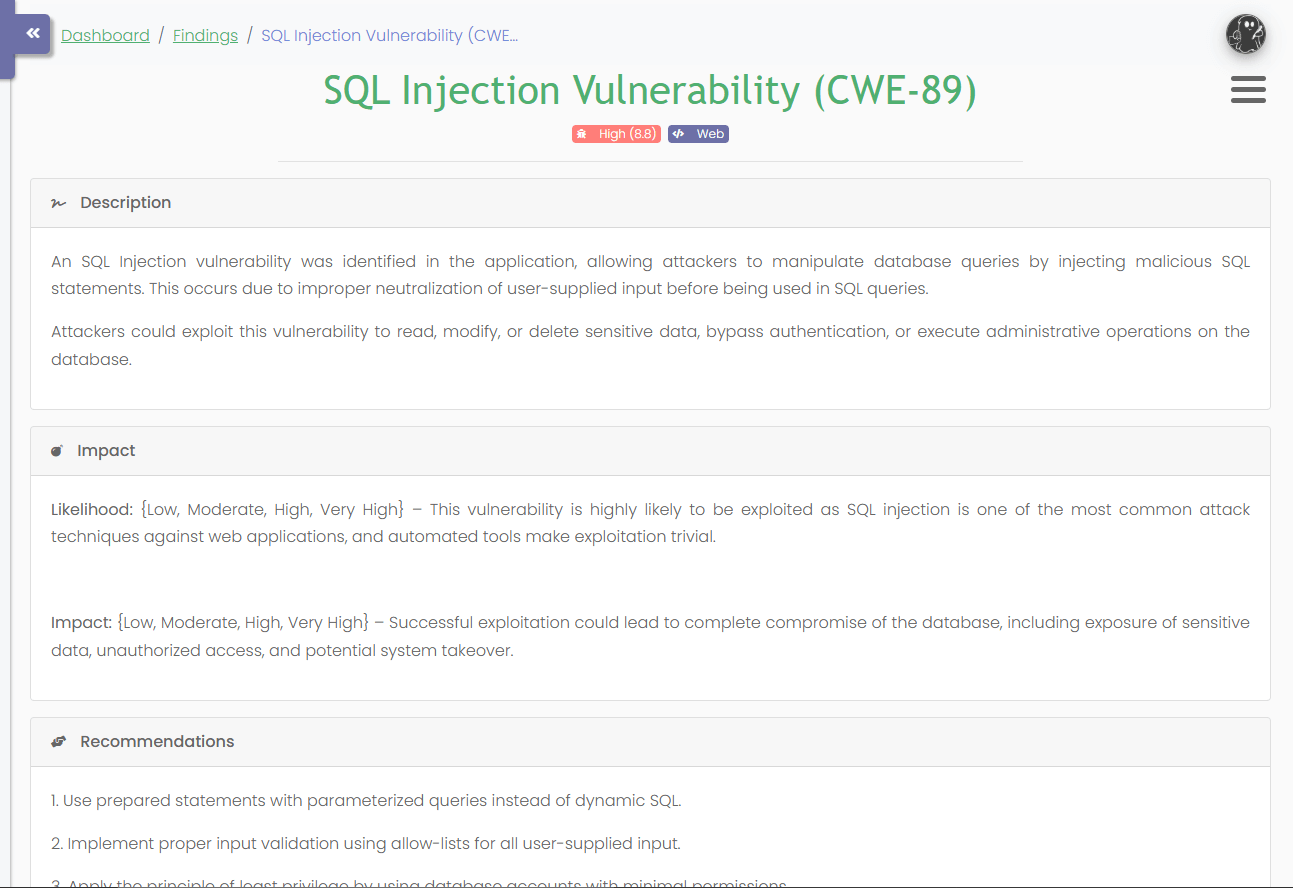
Task: Click the bug icon in the severity badge
Action: coord(583,133)
